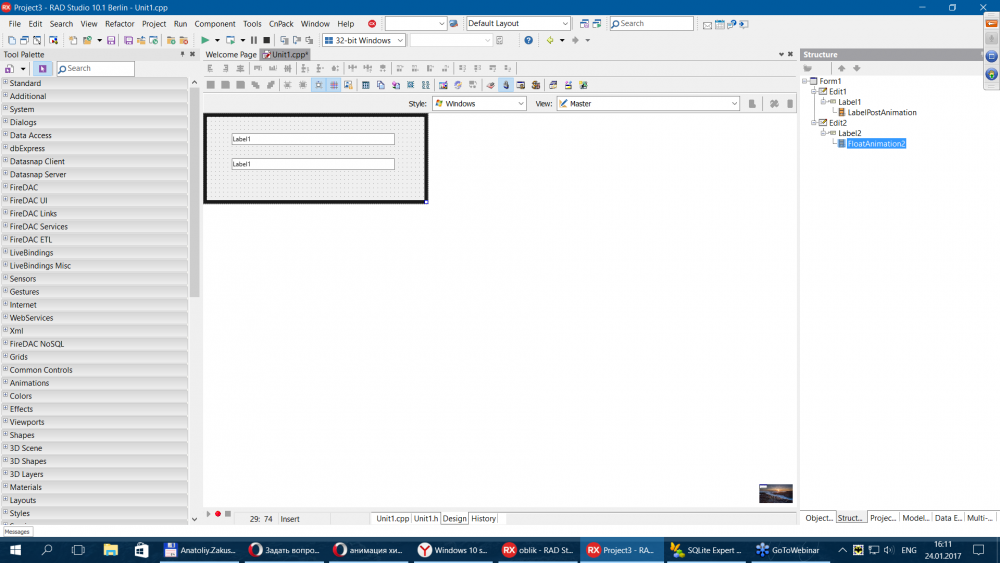Navigate back with the green arrow
1000x563 pixels.
click(x=550, y=40)
